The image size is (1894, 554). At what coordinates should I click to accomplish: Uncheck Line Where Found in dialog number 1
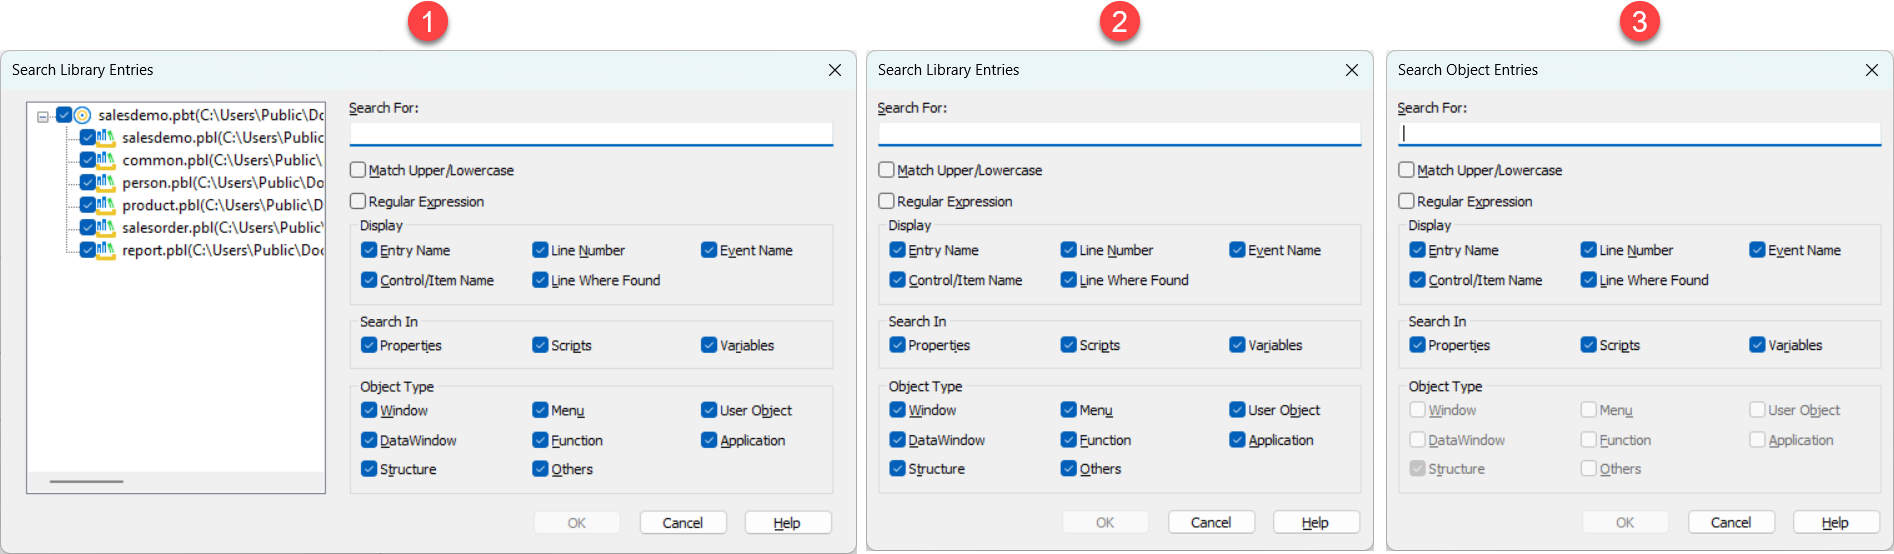(540, 280)
